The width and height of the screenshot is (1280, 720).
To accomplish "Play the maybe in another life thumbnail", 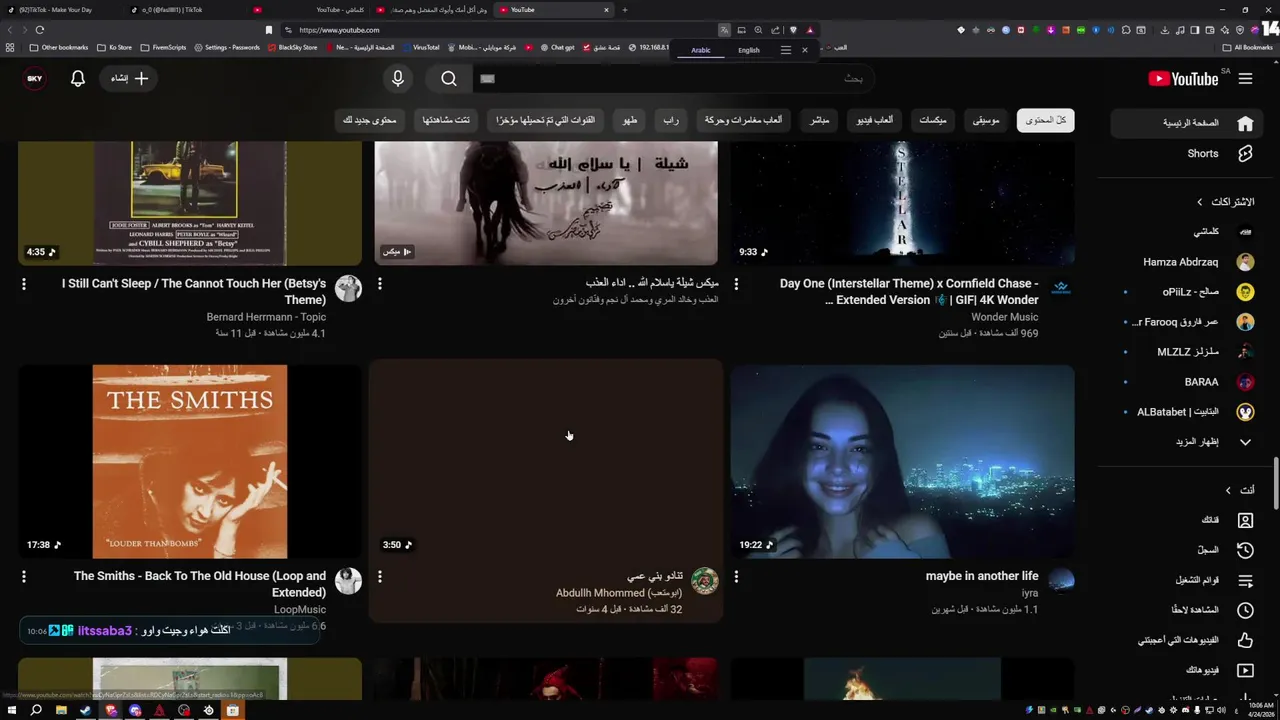I will [x=903, y=461].
